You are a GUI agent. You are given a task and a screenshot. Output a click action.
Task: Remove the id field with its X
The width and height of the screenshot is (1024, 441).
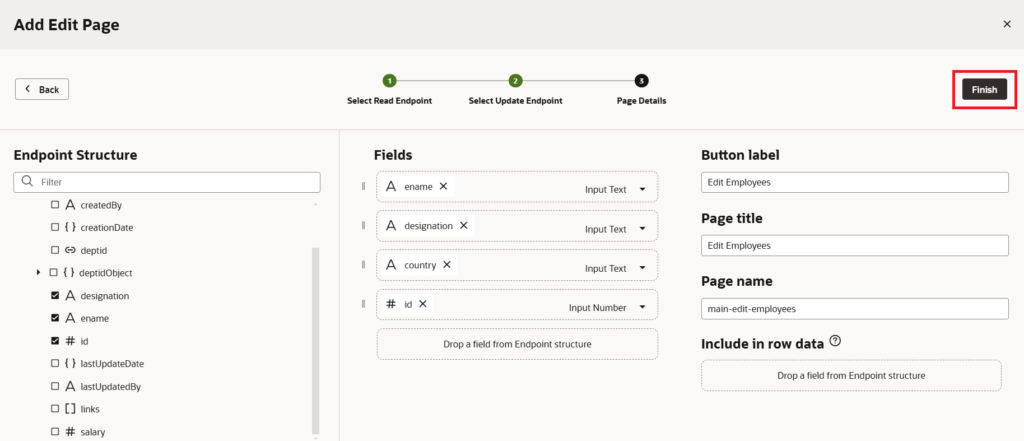(x=423, y=304)
